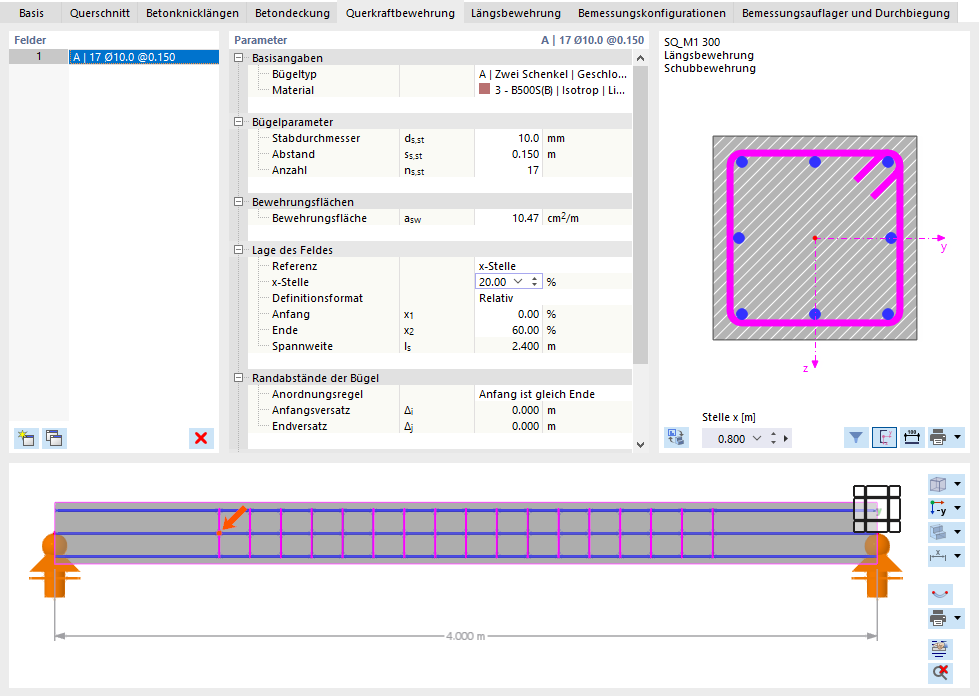Screen dimensions: 979x696
Task: Go to the Betondeckung tab
Action: [292, 12]
